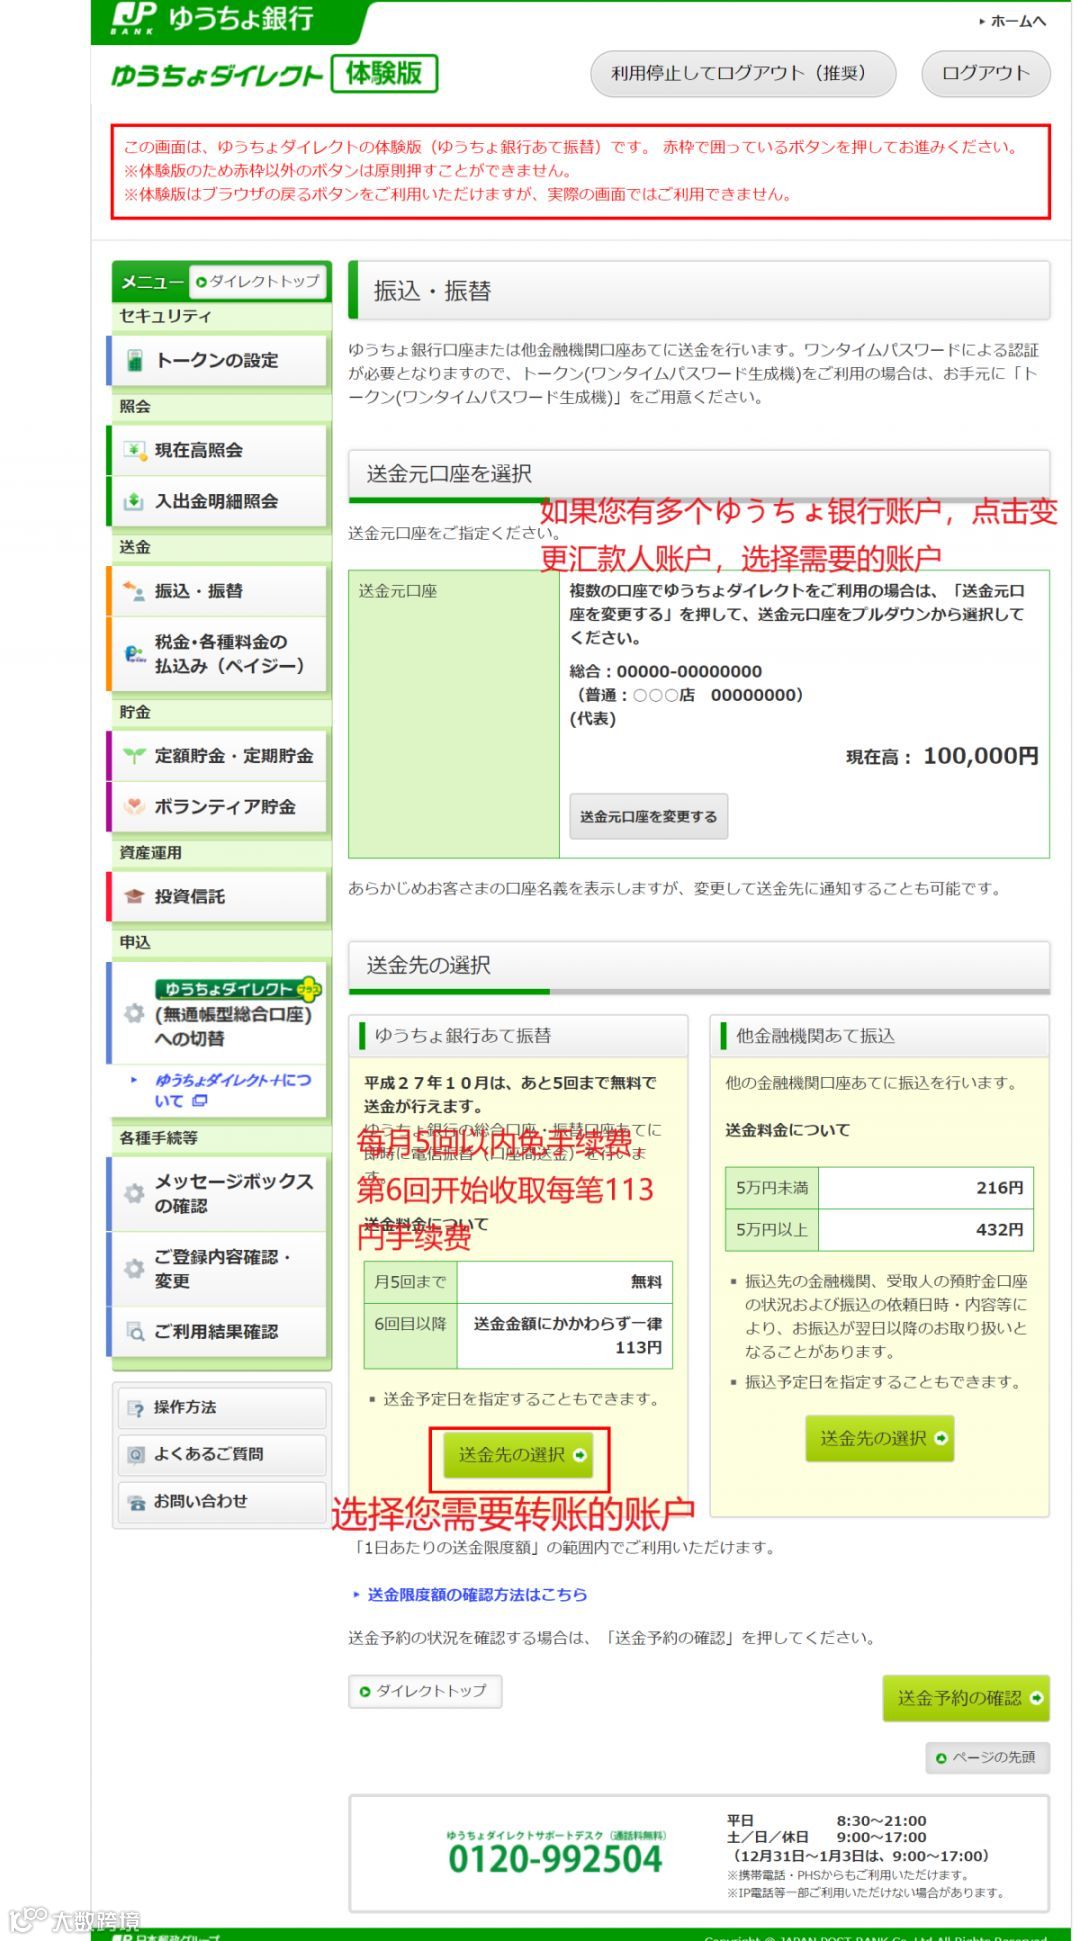
Task: Open 投資信託 menu item
Action: (x=218, y=896)
